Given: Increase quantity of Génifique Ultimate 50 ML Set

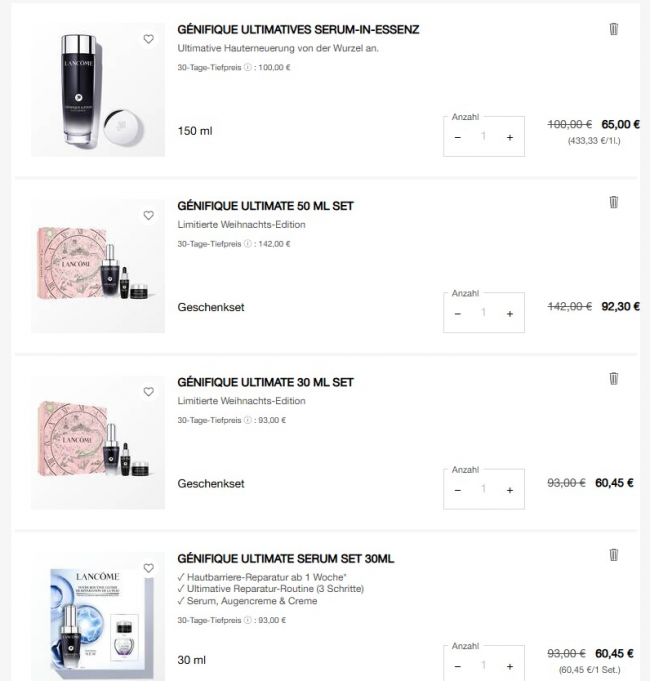Looking at the screenshot, I should 510,314.
